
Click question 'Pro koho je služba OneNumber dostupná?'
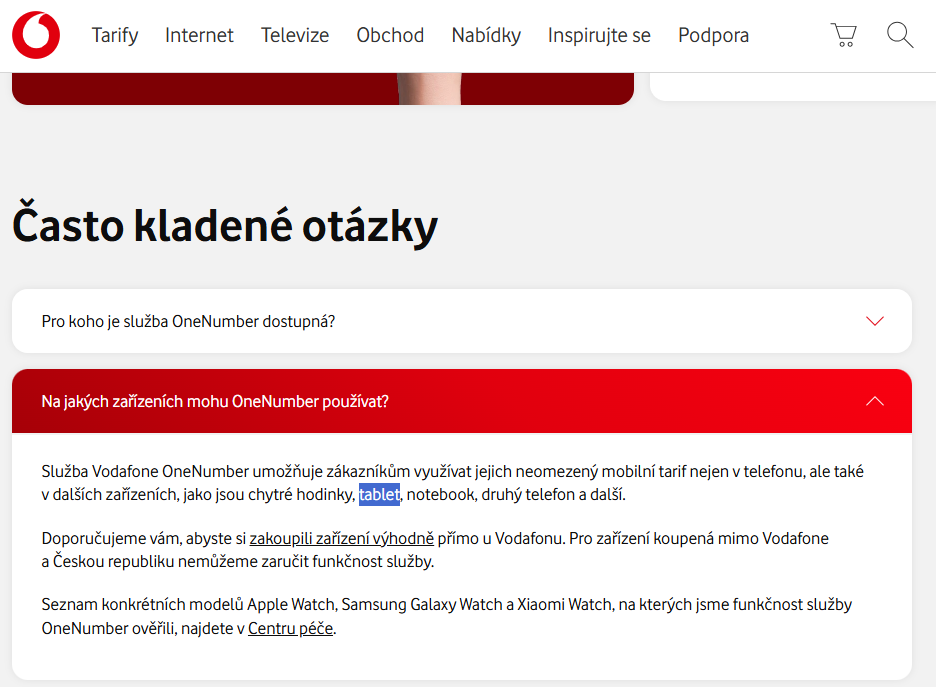pos(188,321)
